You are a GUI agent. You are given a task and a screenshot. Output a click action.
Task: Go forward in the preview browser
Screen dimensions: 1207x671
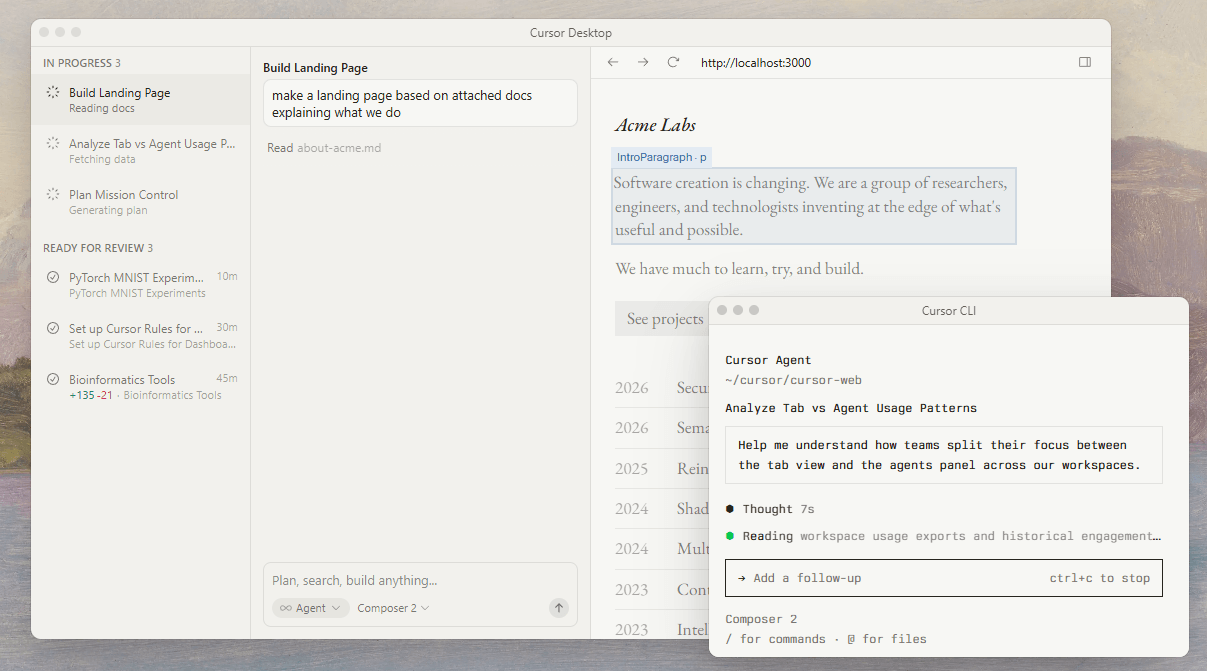point(643,62)
